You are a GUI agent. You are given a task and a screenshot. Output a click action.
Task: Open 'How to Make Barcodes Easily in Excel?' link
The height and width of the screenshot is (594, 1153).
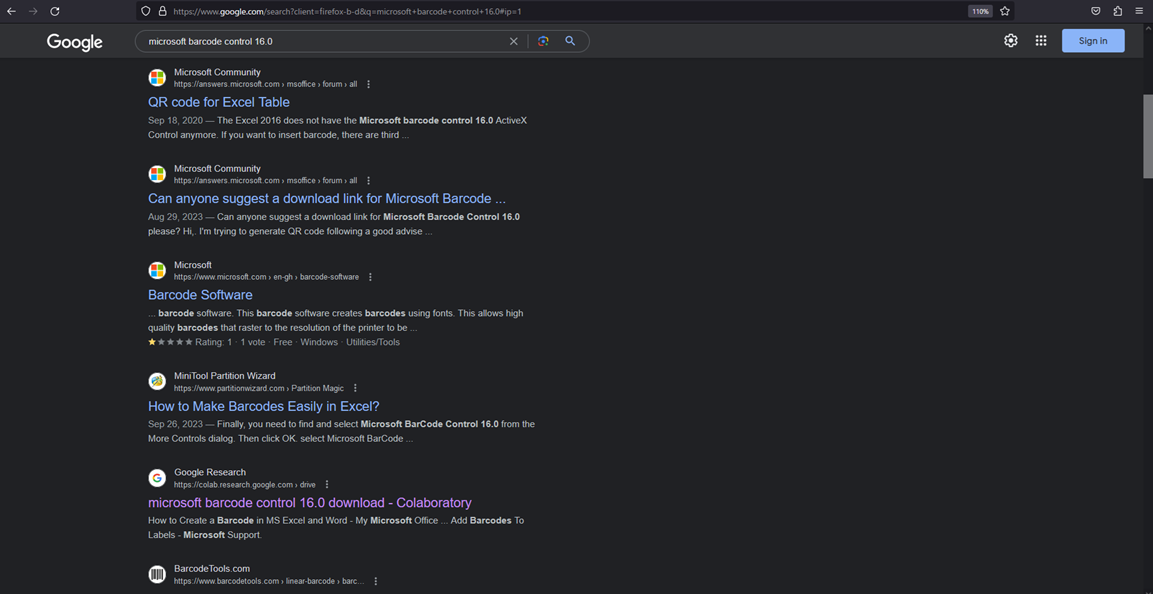pos(264,406)
